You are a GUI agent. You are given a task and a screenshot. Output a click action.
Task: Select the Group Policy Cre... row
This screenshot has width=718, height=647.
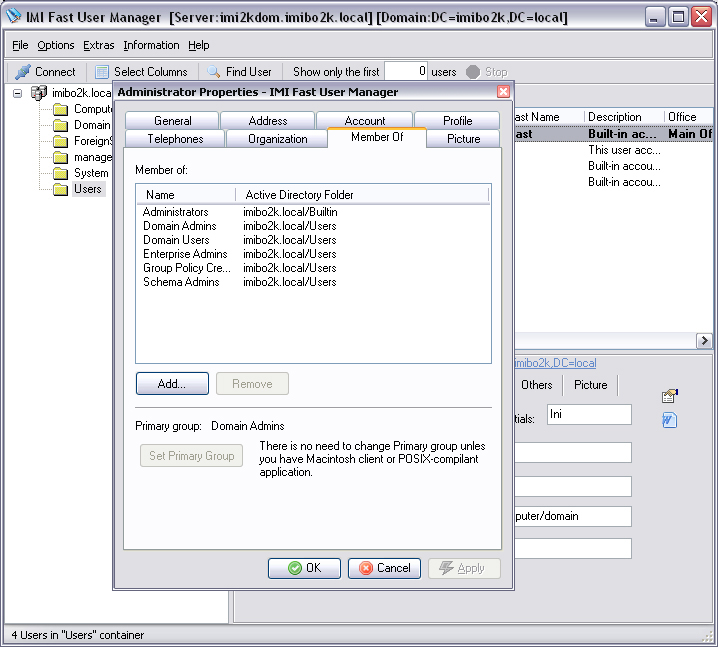click(313, 268)
